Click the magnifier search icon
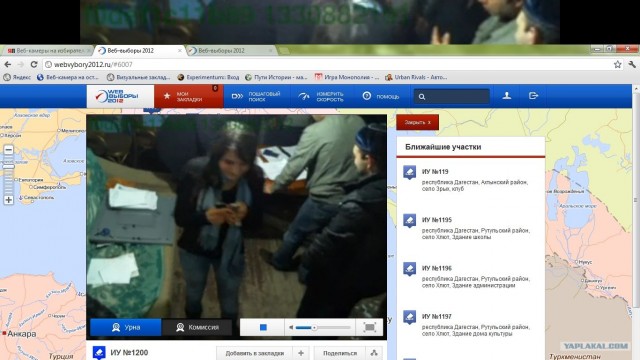The height and width of the screenshot is (360, 640). [x=422, y=97]
